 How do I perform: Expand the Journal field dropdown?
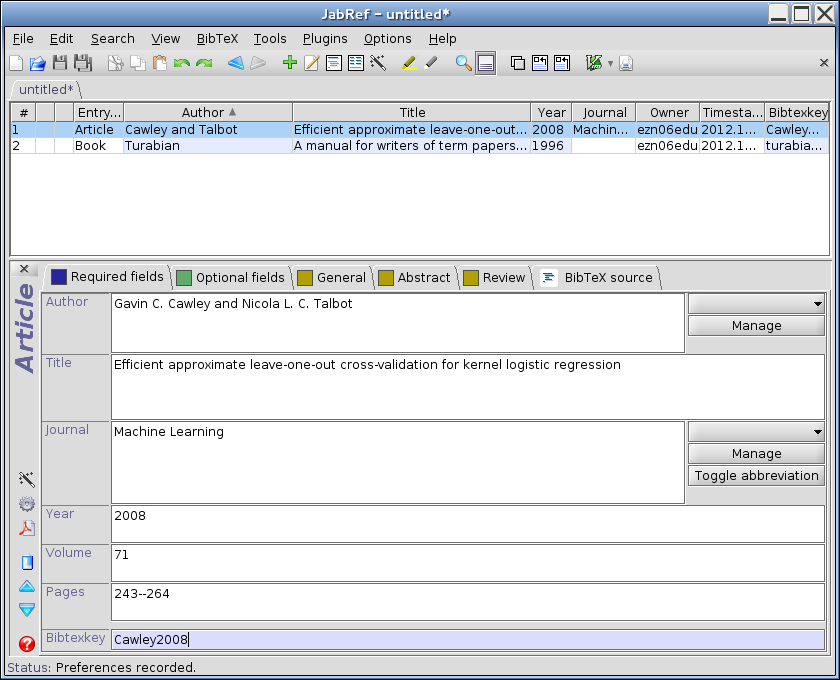click(x=756, y=432)
